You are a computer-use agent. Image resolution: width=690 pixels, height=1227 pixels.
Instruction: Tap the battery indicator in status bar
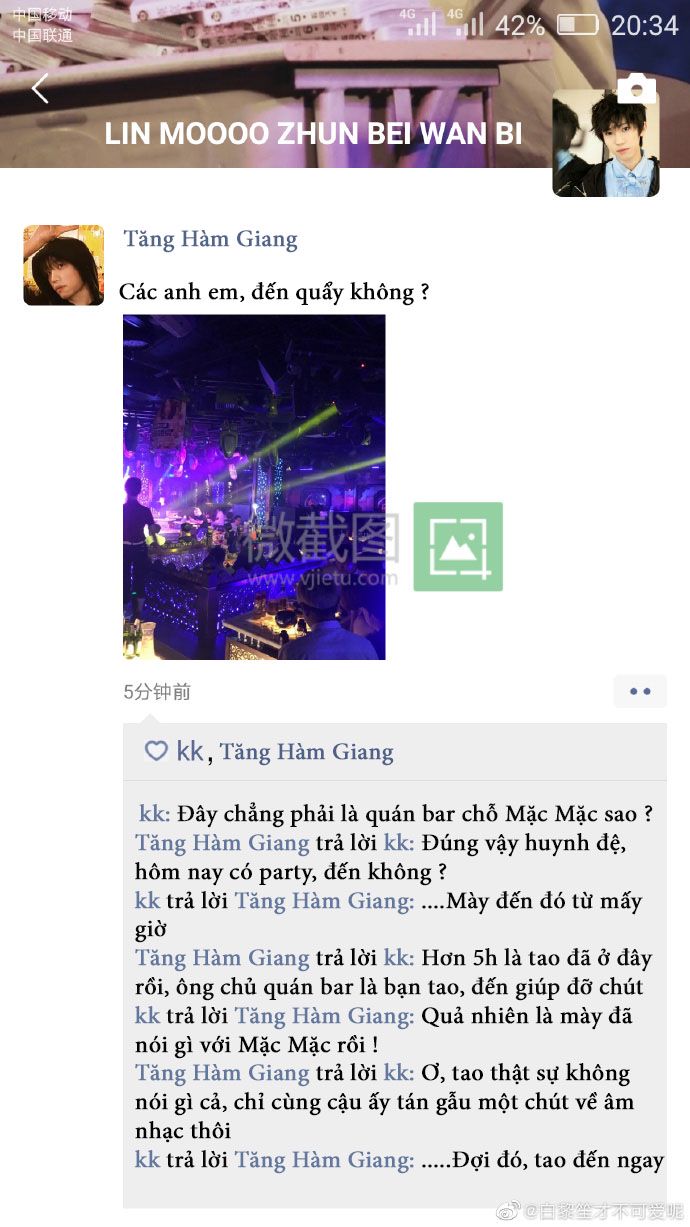[577, 25]
